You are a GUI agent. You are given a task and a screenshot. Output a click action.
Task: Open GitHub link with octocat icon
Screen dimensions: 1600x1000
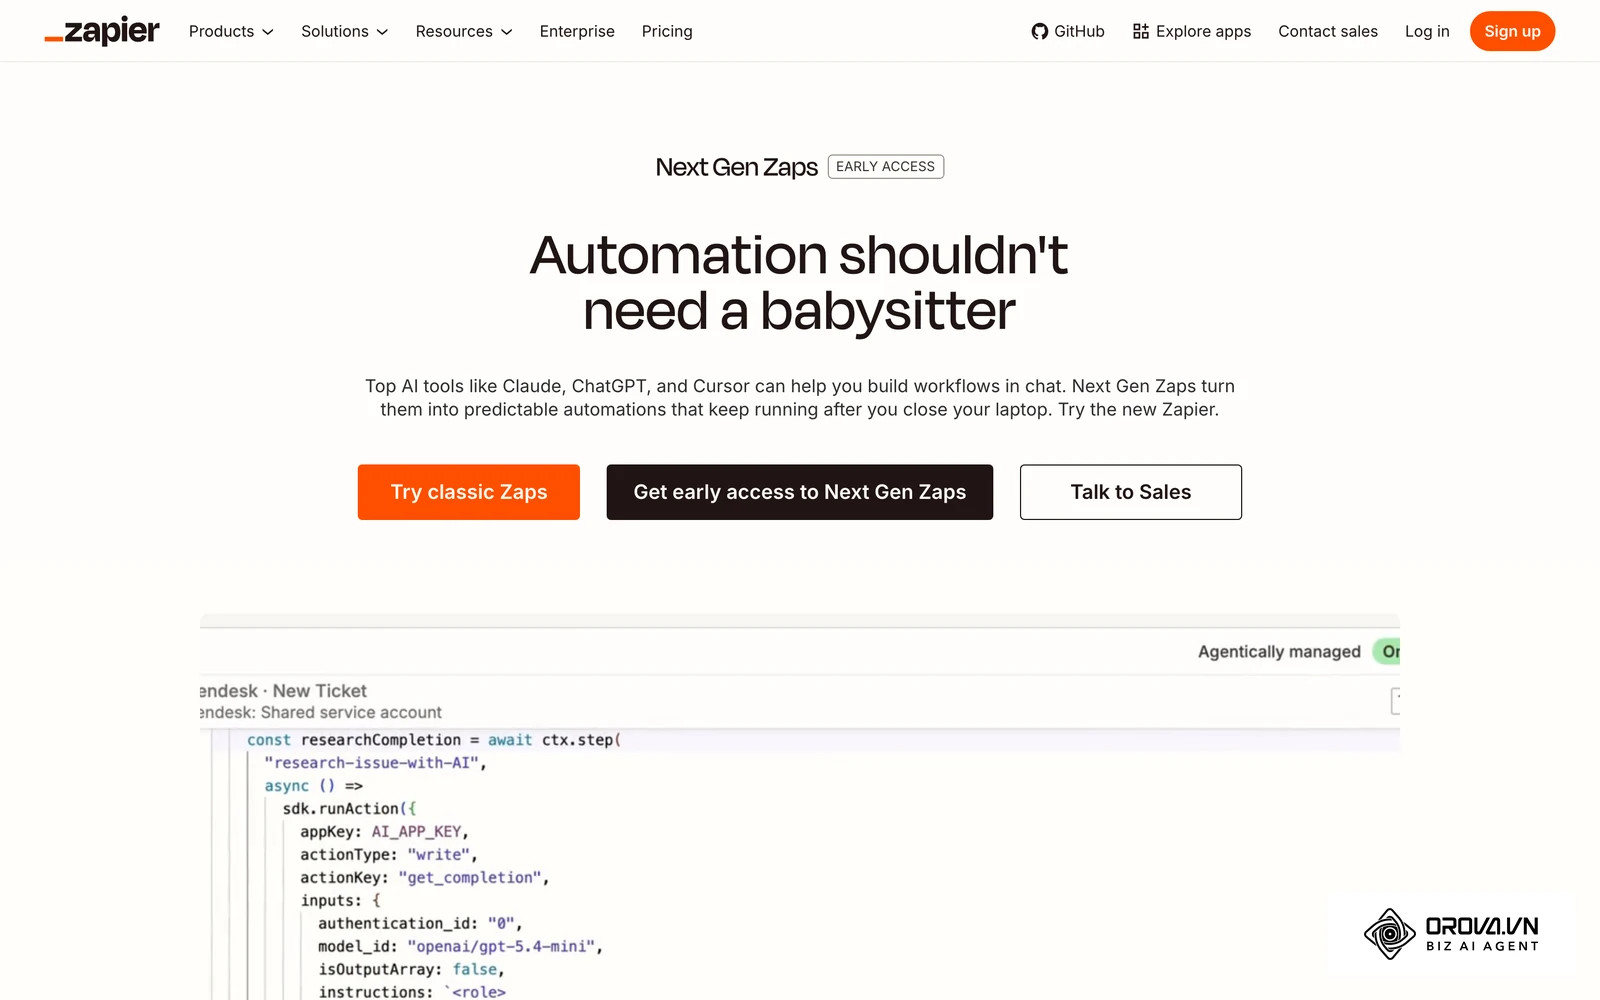point(1068,31)
